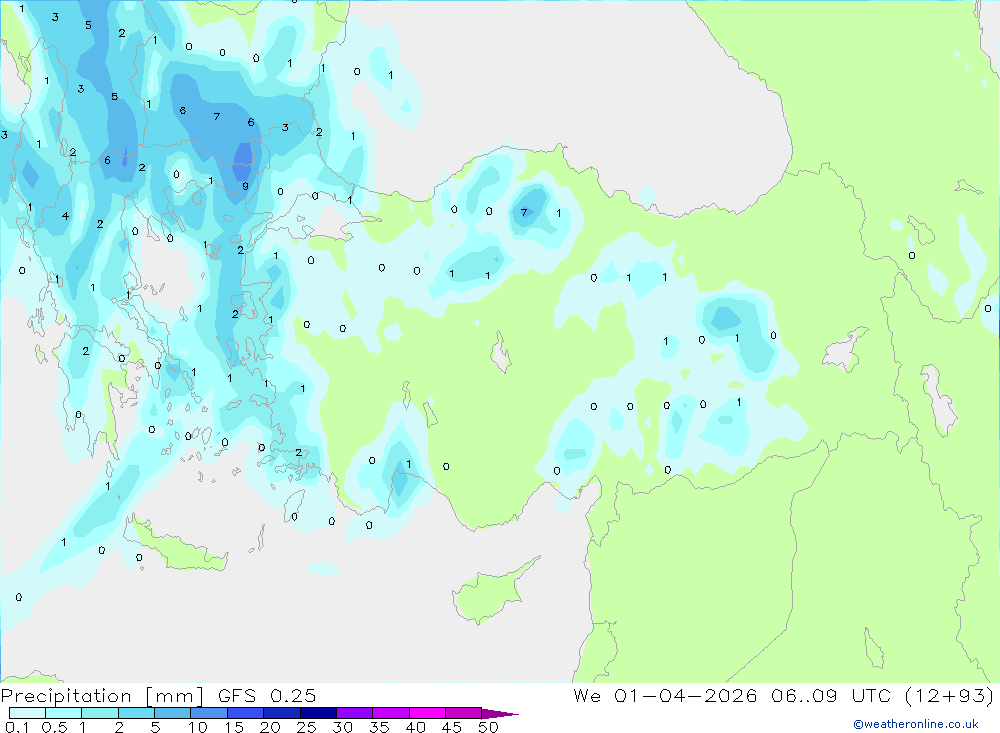Click the '(12+93)' forecast hour text
Image resolution: width=1000 pixels, height=733 pixels.
(949, 696)
